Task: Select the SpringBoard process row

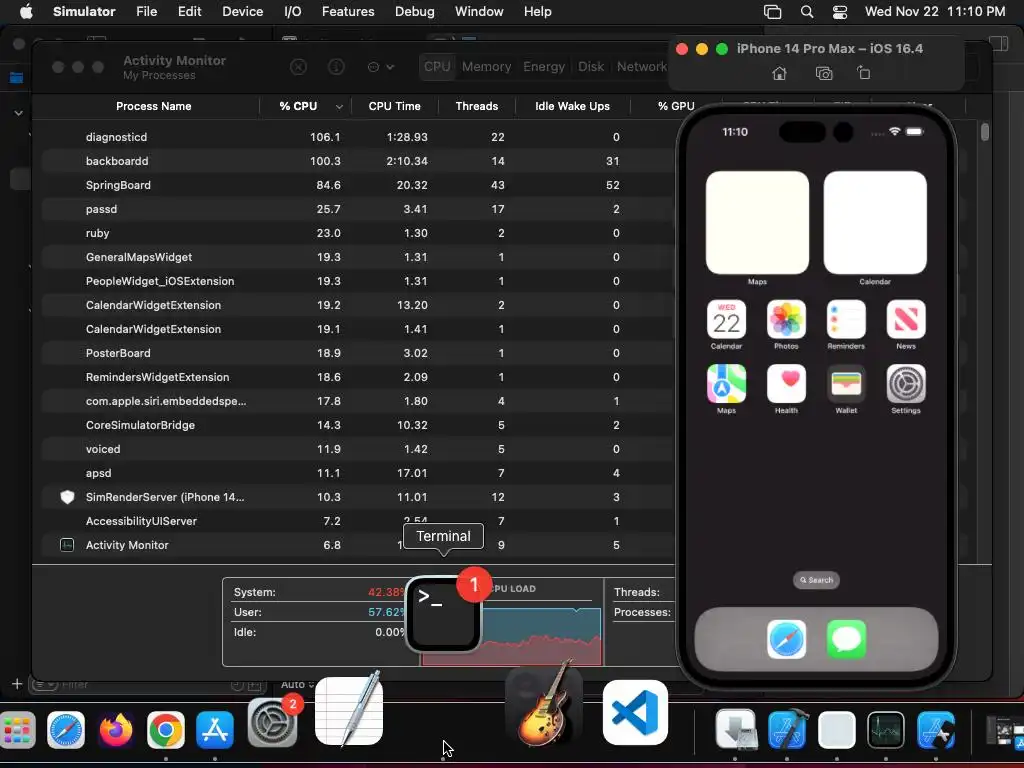Action: point(358,185)
